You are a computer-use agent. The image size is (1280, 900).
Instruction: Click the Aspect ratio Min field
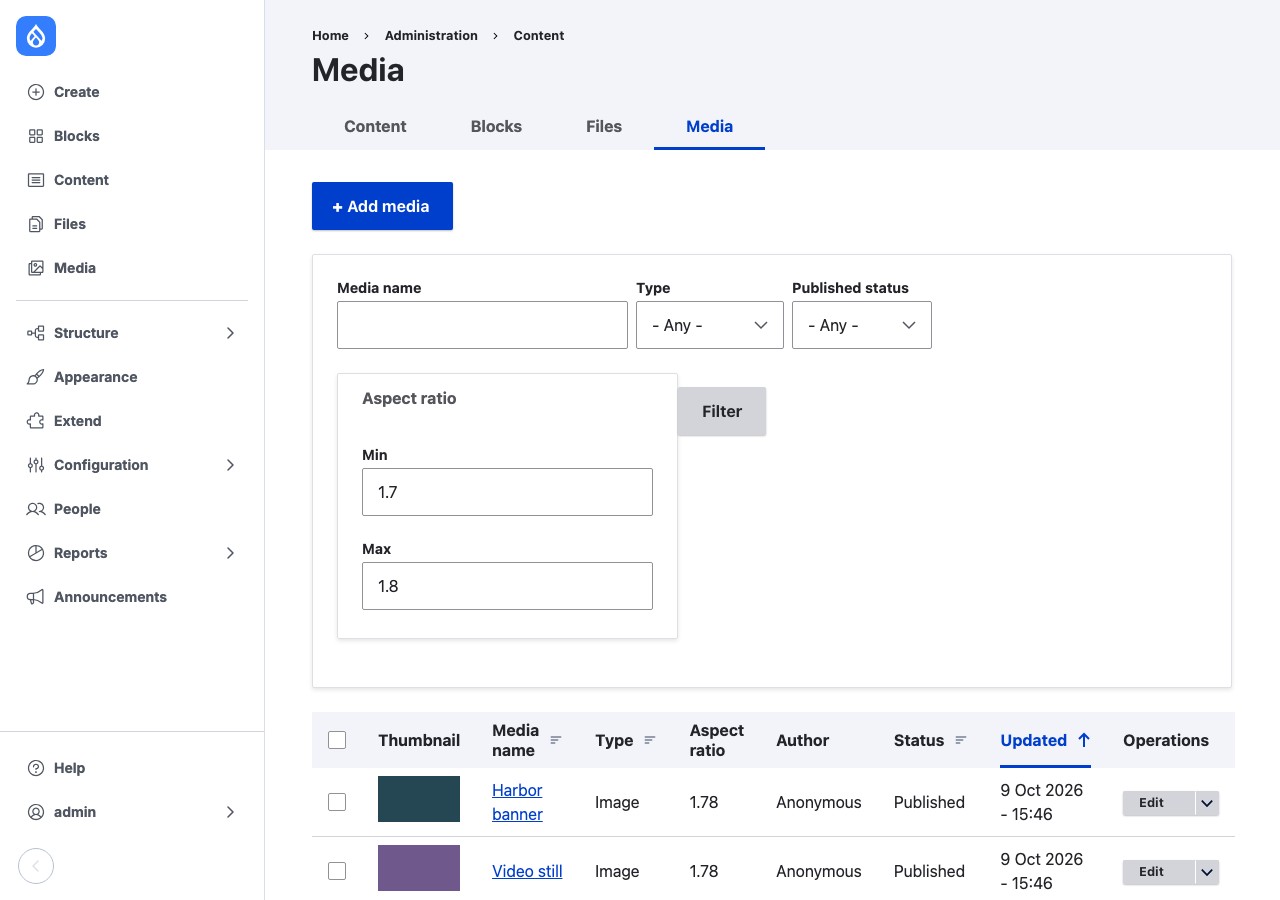(507, 492)
